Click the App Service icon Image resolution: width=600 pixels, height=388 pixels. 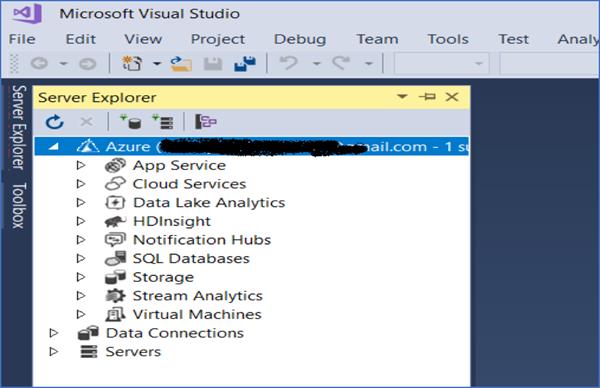click(x=115, y=165)
